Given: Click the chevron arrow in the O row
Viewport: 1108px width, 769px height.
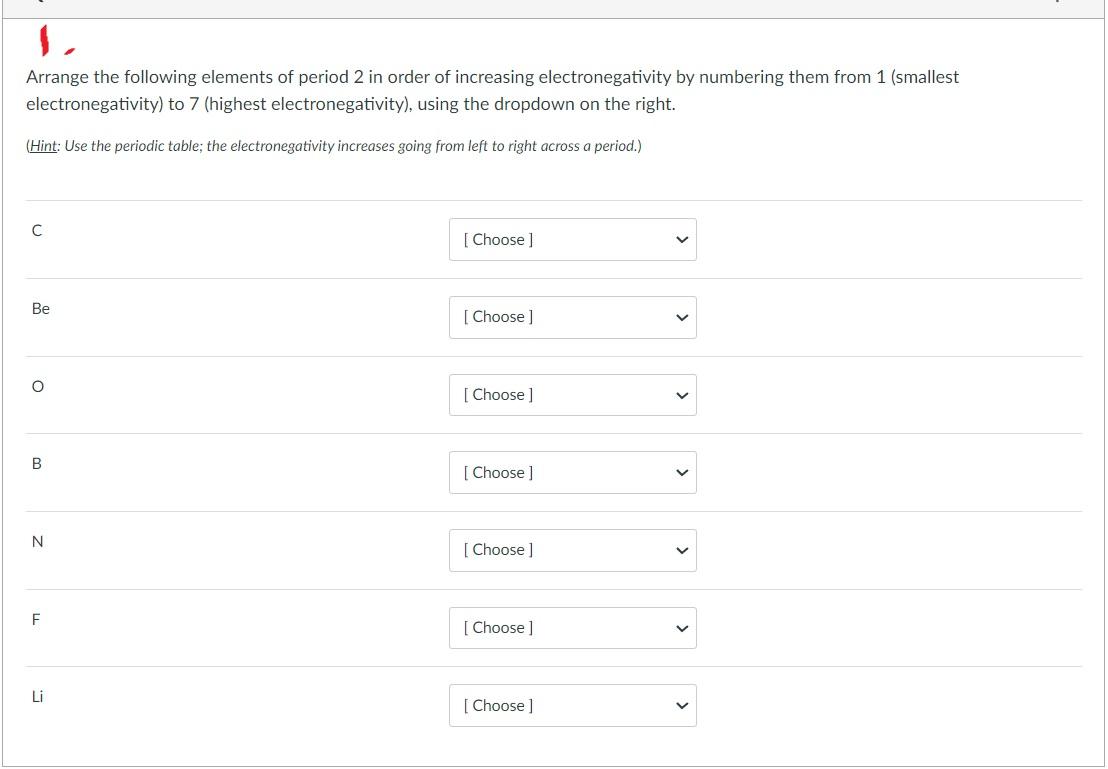Looking at the screenshot, I should (x=682, y=396).
